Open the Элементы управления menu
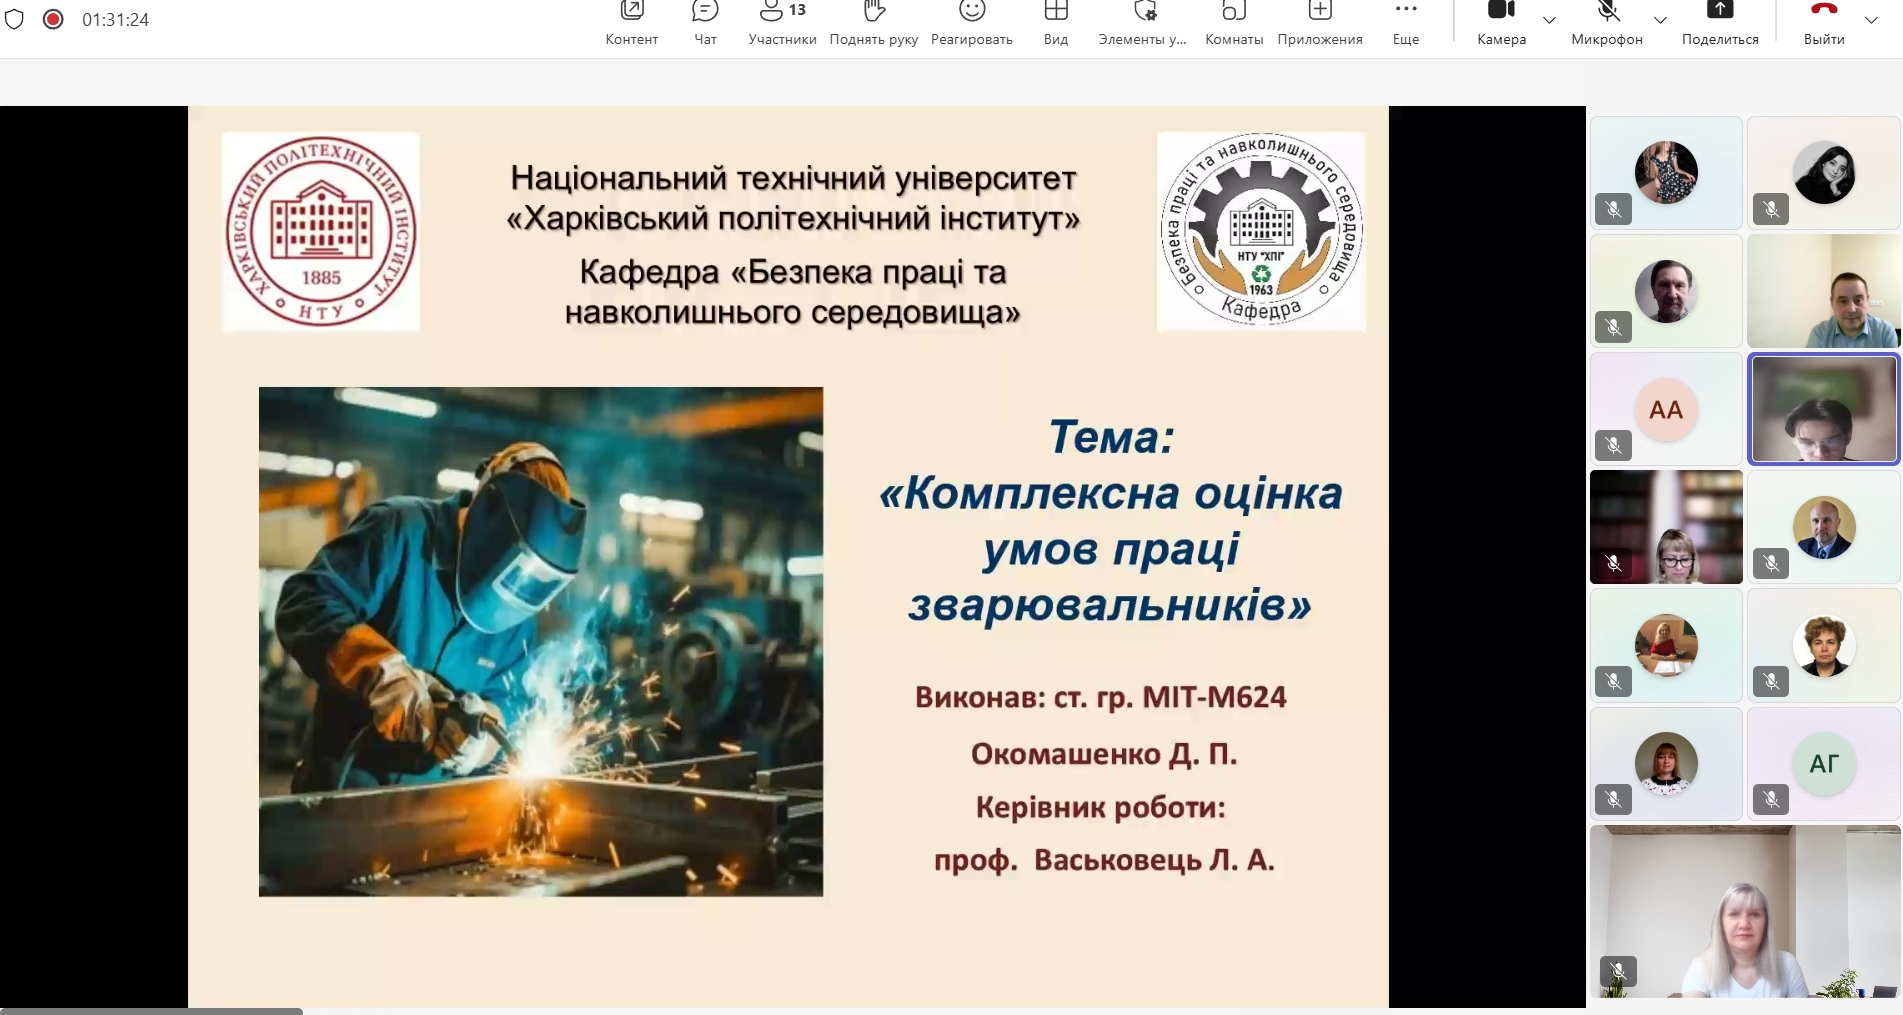Viewport: 1903px width, 1015px height. click(1143, 24)
